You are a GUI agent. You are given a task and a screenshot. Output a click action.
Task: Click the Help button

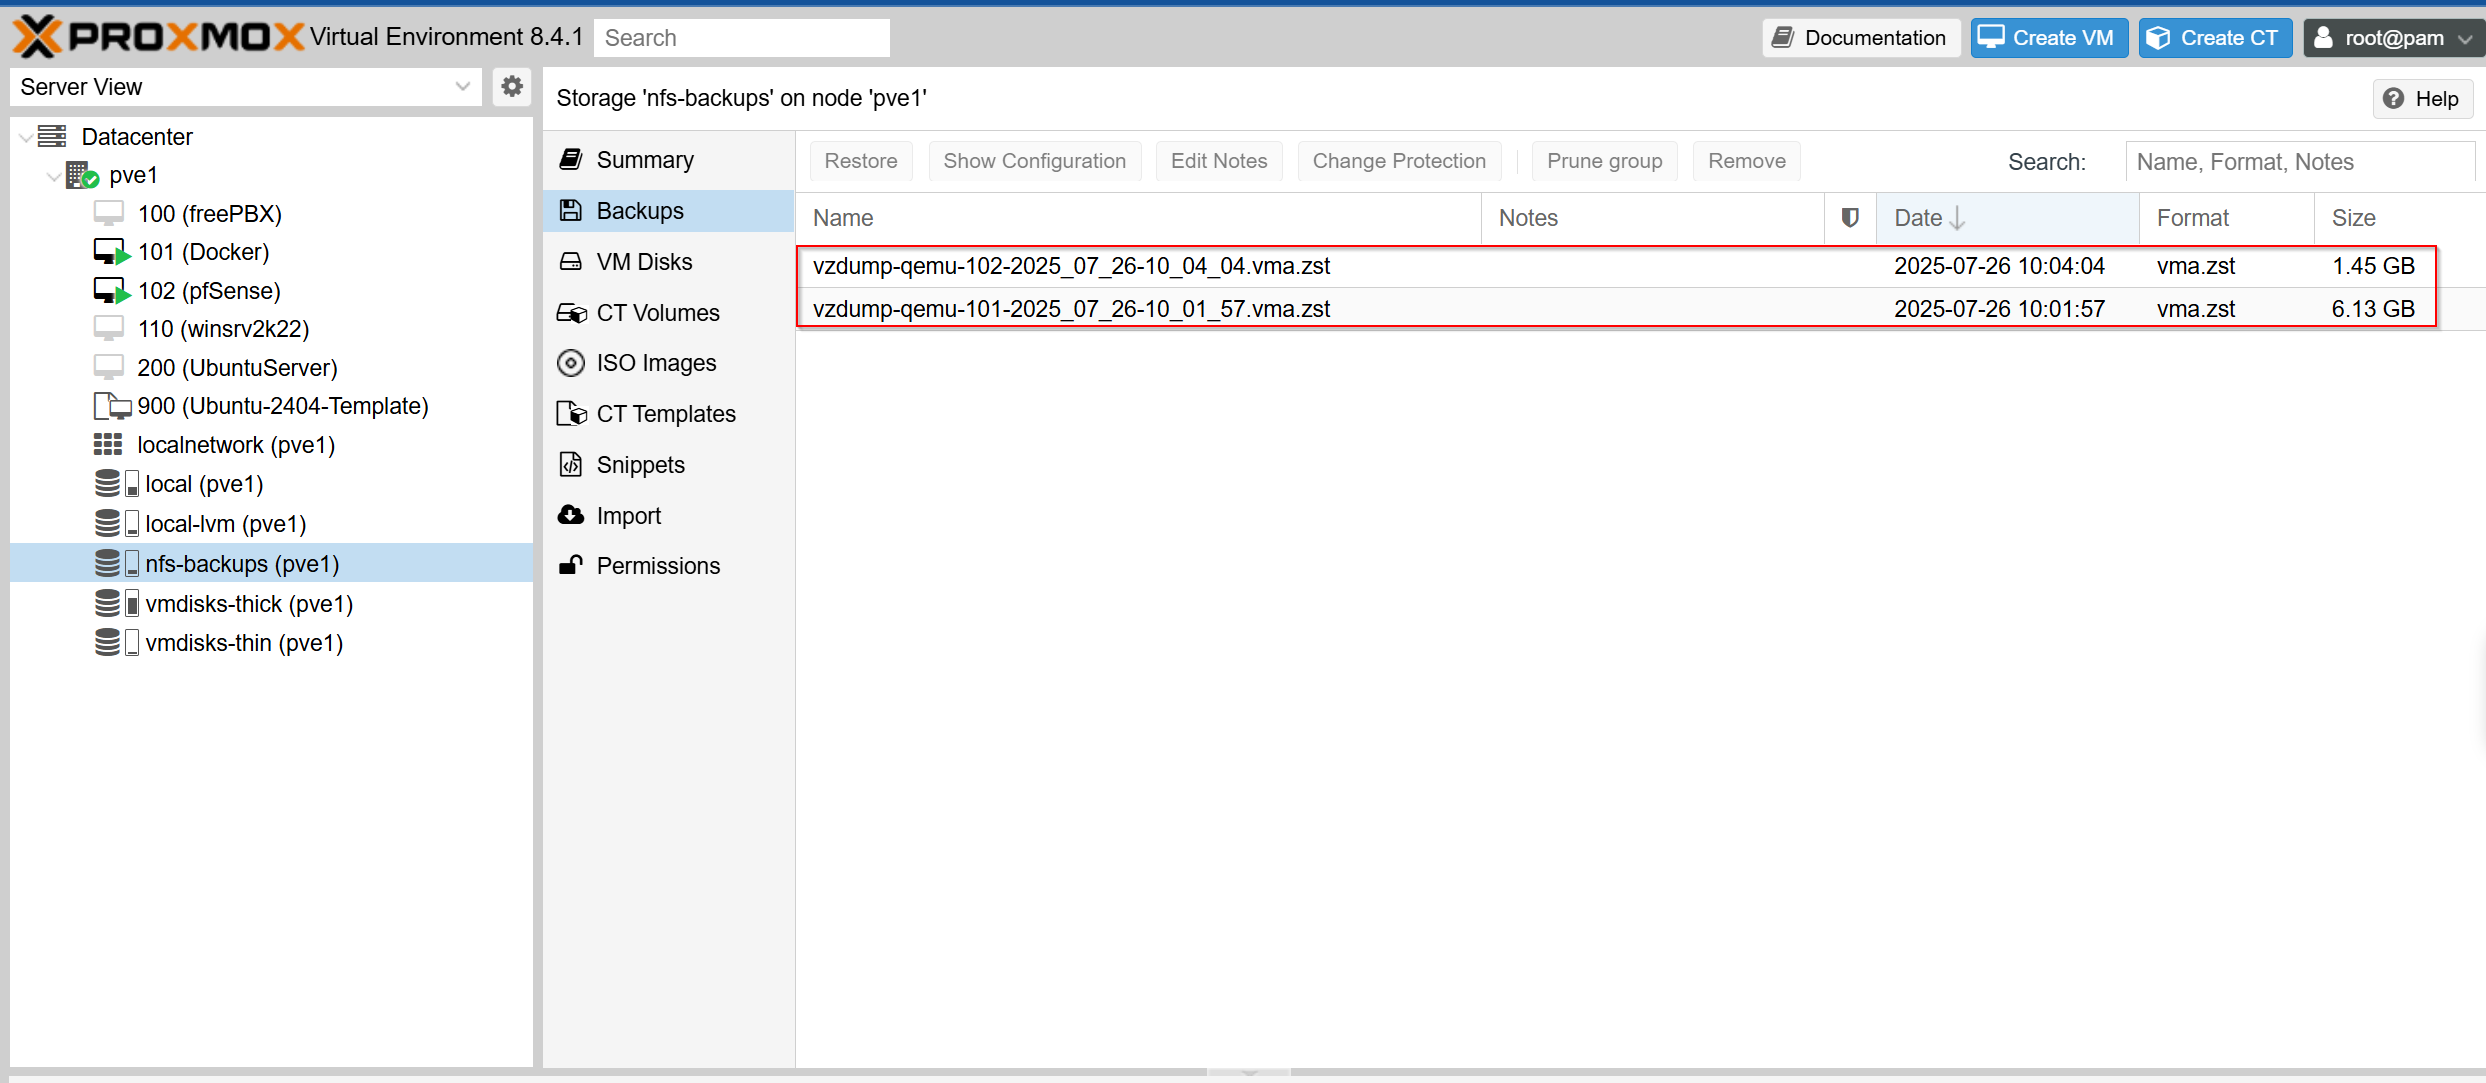pos(2422,99)
